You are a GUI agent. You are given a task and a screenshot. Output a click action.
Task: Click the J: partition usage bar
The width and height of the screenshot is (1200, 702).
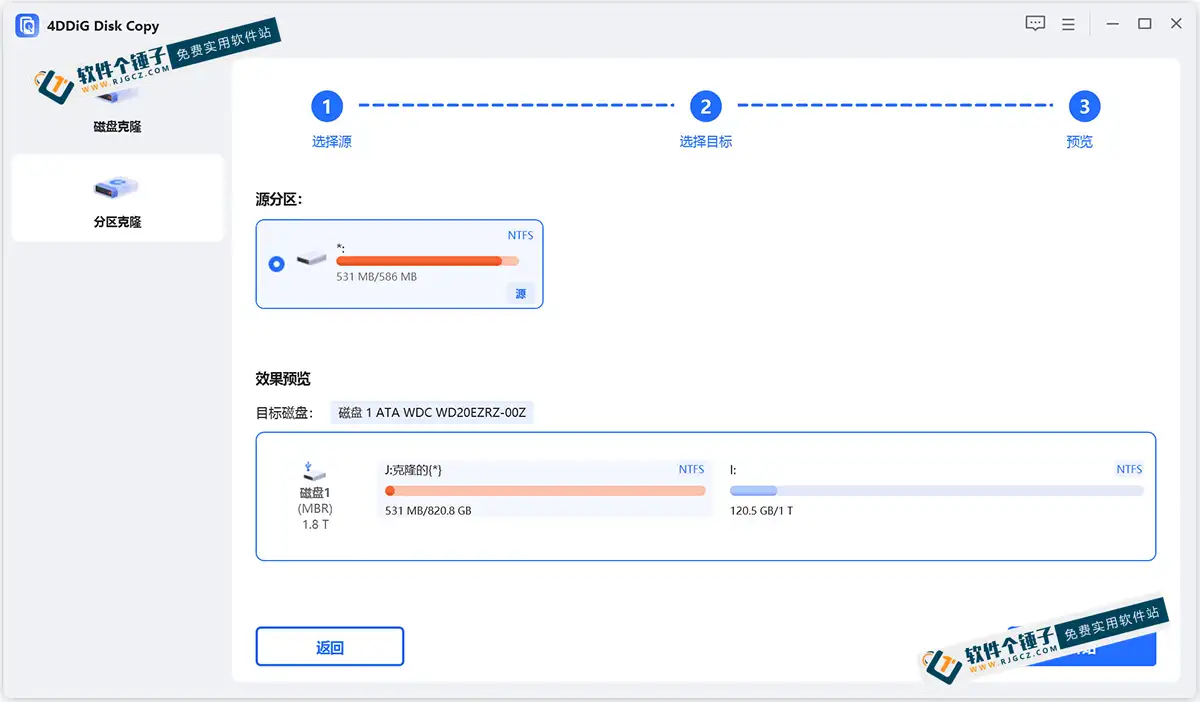click(545, 491)
